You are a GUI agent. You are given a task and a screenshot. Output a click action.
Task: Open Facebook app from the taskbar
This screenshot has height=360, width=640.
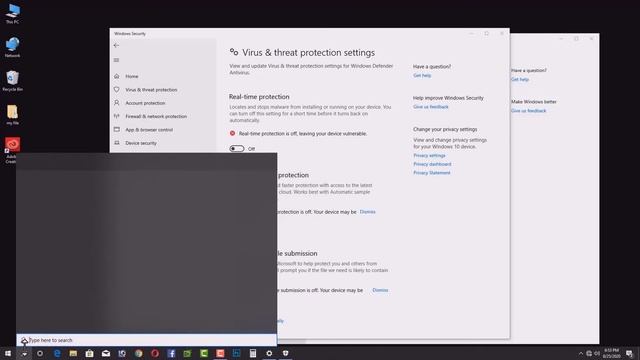point(171,353)
